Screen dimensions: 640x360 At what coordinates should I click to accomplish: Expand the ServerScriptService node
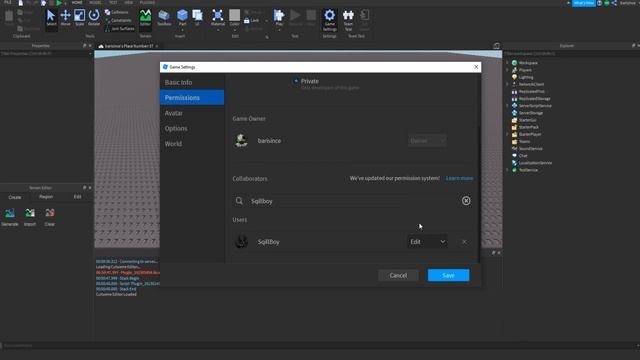tap(507, 106)
